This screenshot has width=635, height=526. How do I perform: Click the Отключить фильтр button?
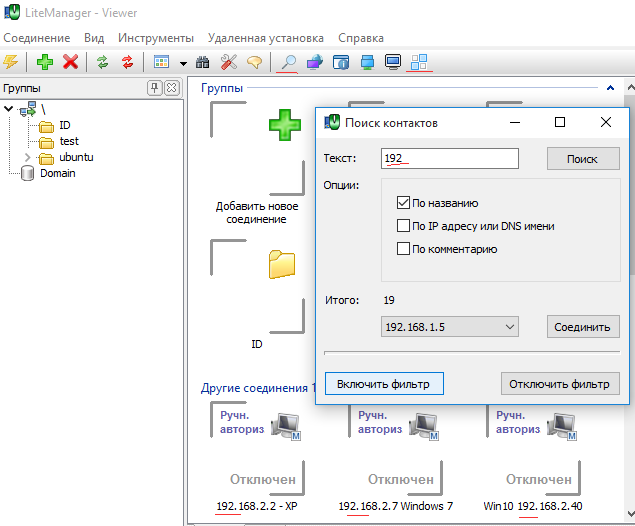560,384
